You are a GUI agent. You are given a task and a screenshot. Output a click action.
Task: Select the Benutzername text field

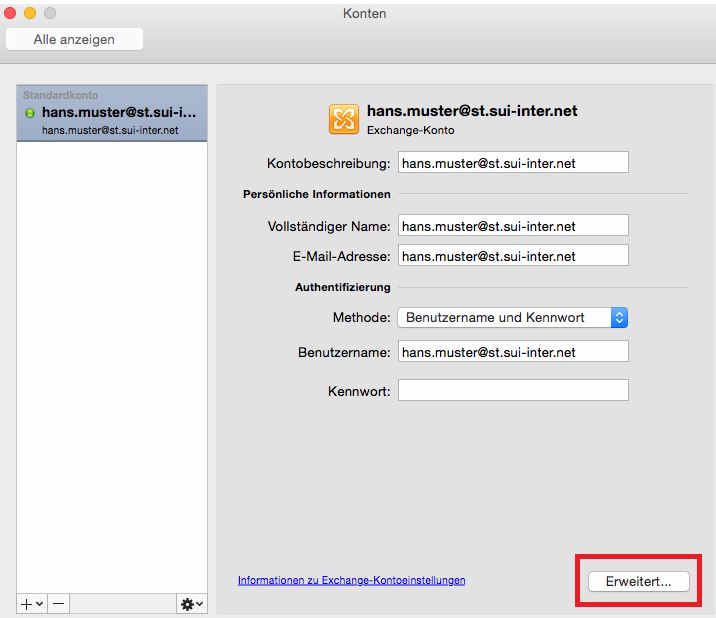pos(512,352)
